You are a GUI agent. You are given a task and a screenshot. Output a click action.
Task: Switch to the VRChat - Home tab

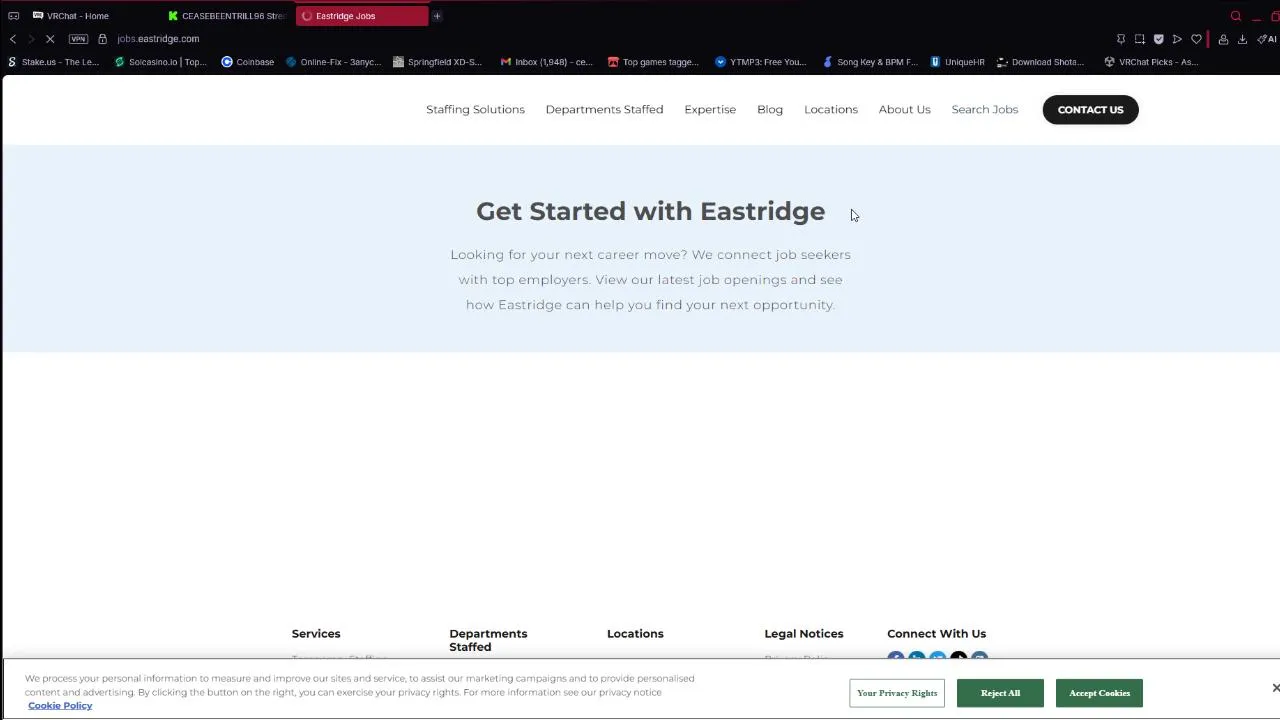tap(78, 16)
